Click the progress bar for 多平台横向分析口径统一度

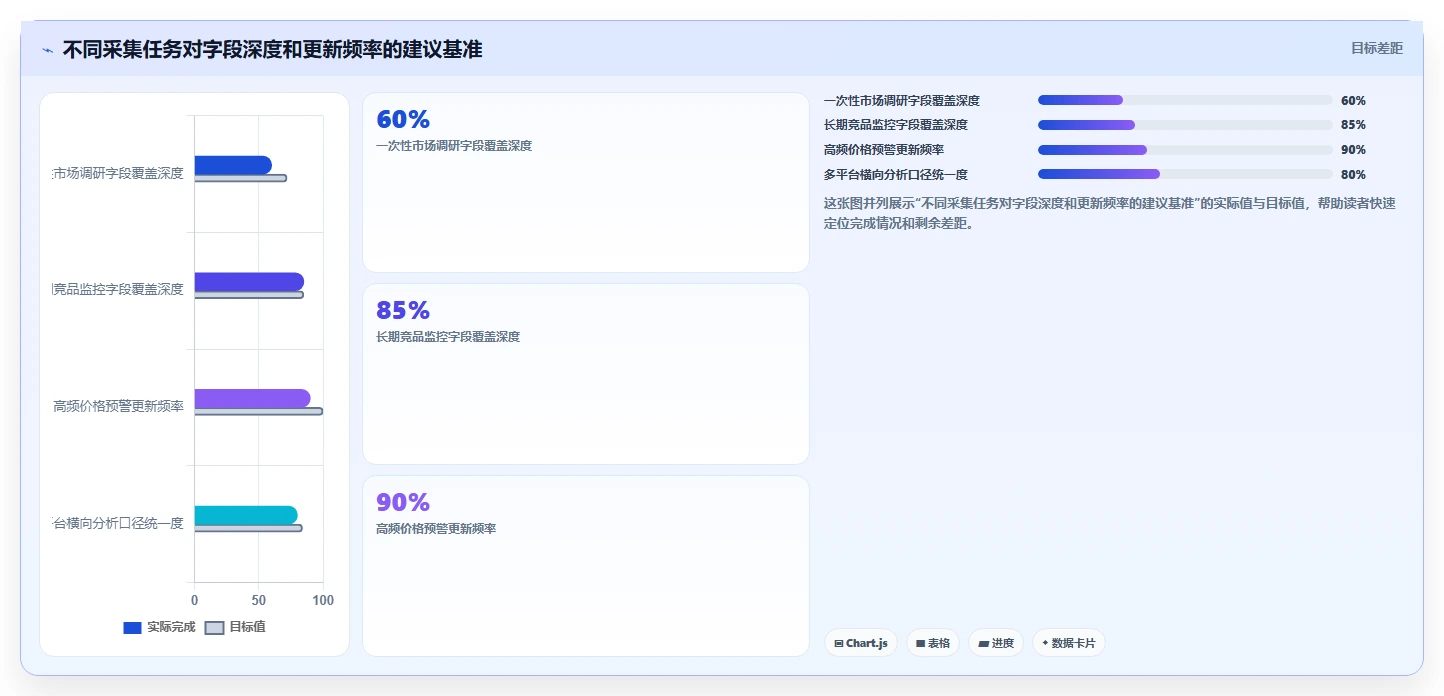[1185, 174]
